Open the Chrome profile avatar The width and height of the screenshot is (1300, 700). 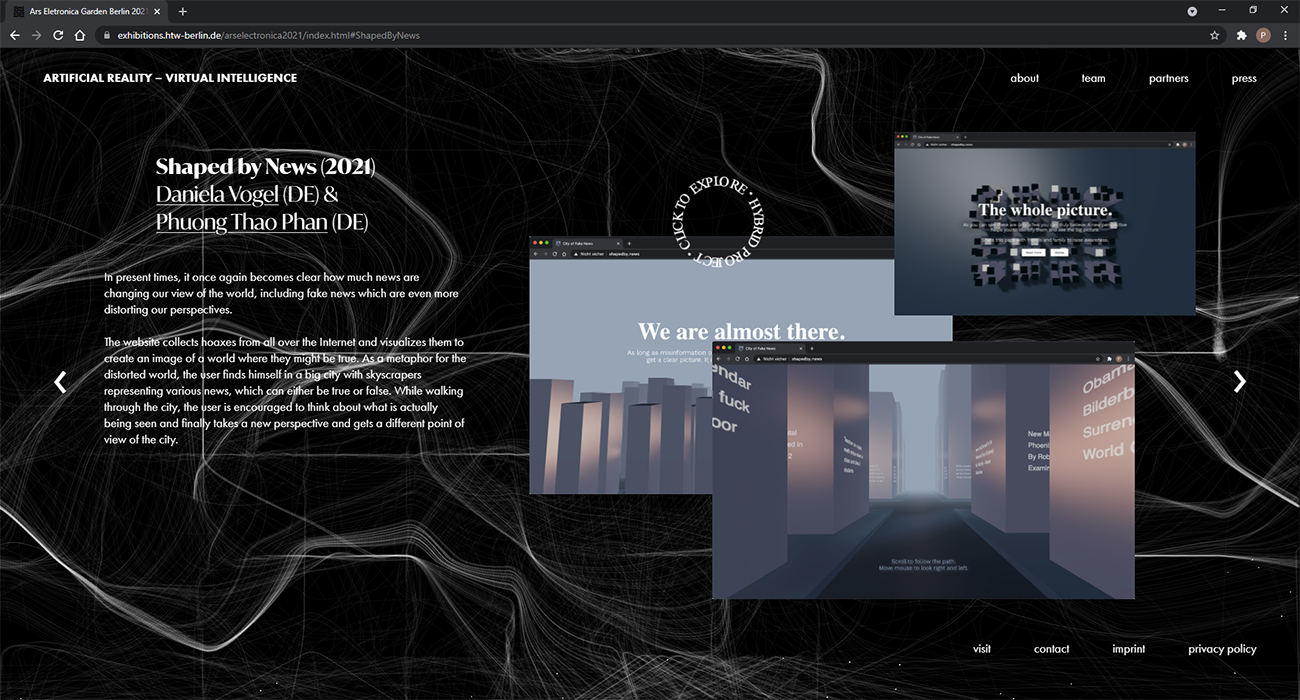(x=1264, y=35)
